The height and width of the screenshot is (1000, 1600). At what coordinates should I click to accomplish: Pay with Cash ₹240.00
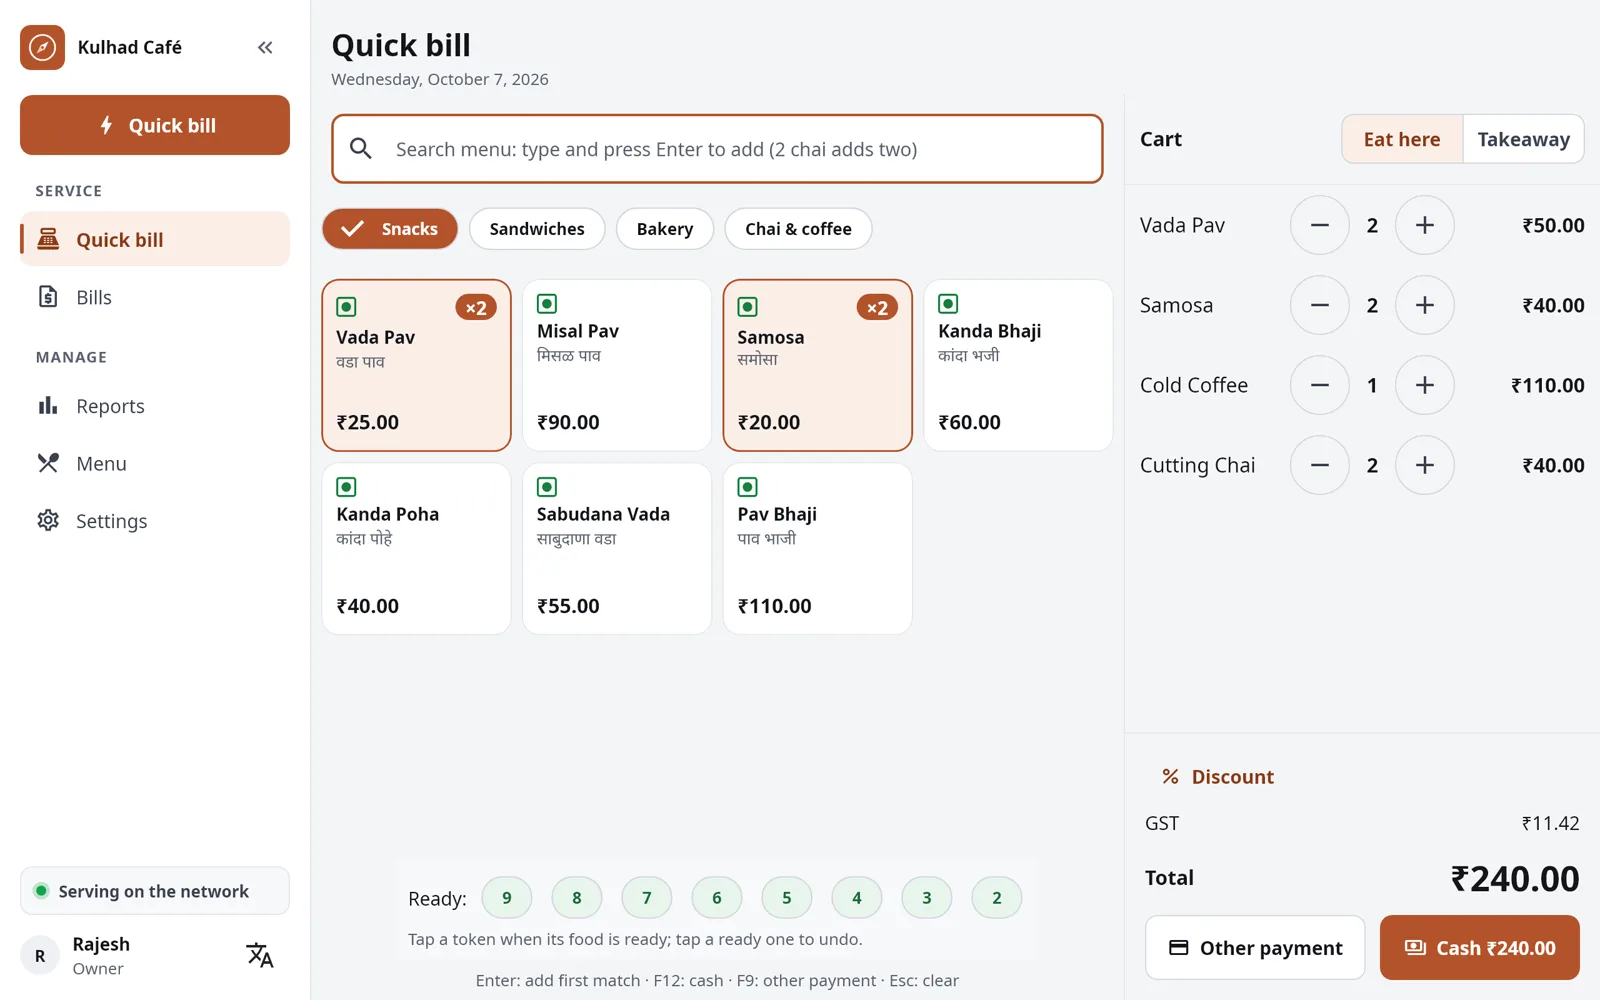pos(1480,948)
